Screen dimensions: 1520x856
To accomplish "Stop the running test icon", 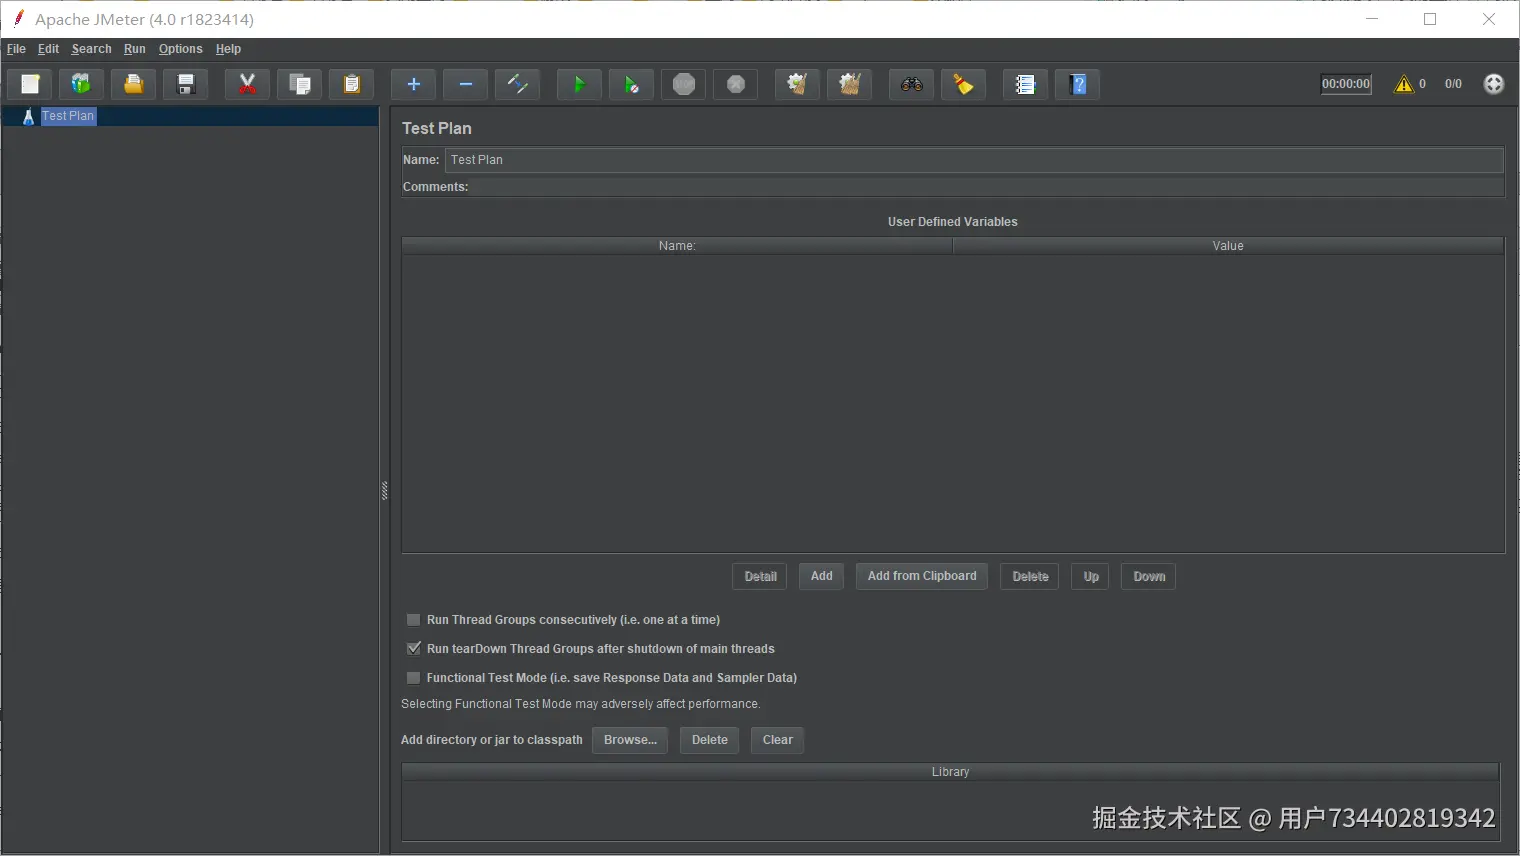I will (683, 85).
